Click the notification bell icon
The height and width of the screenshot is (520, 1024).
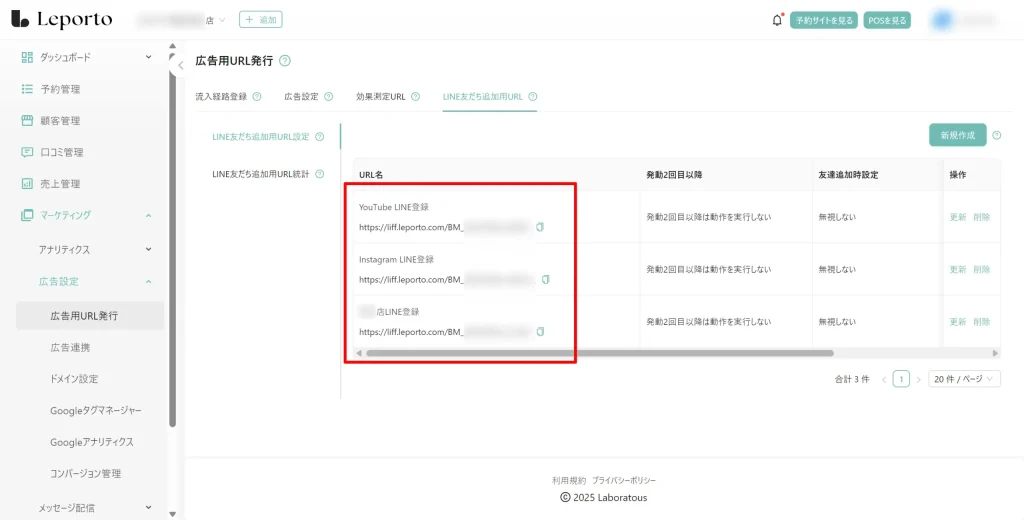tap(777, 20)
